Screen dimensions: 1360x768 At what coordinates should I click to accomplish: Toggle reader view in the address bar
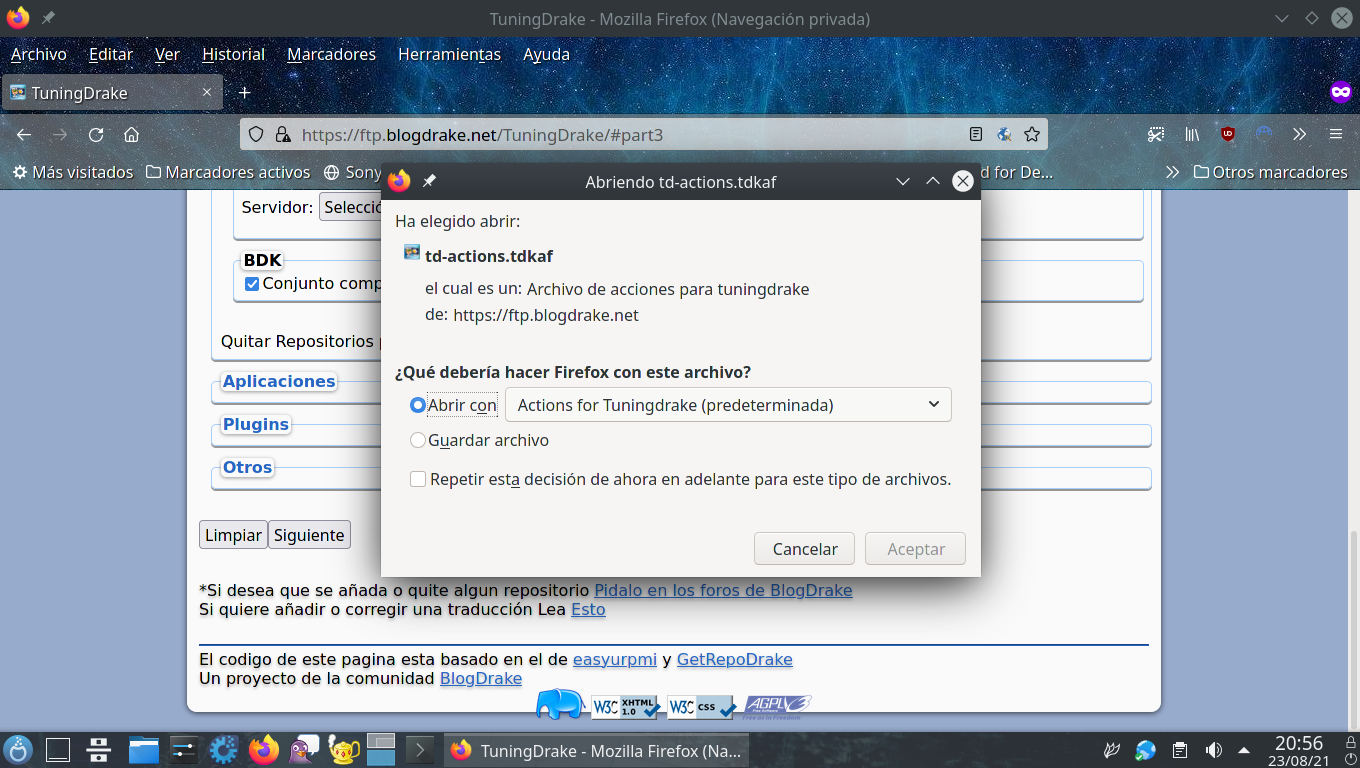pos(976,134)
